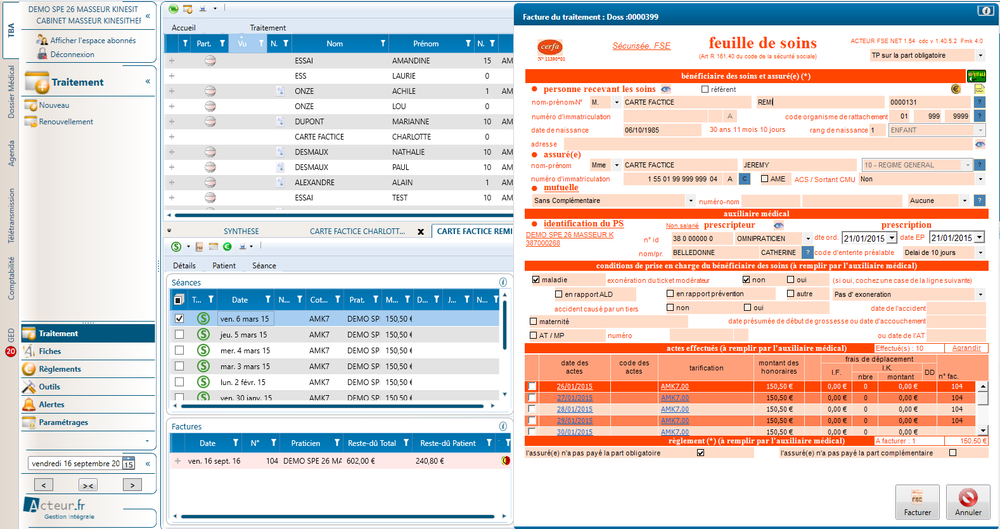The image size is (1000, 529).
Task: Click the calendar icon beside the date field
Action: tap(128, 464)
